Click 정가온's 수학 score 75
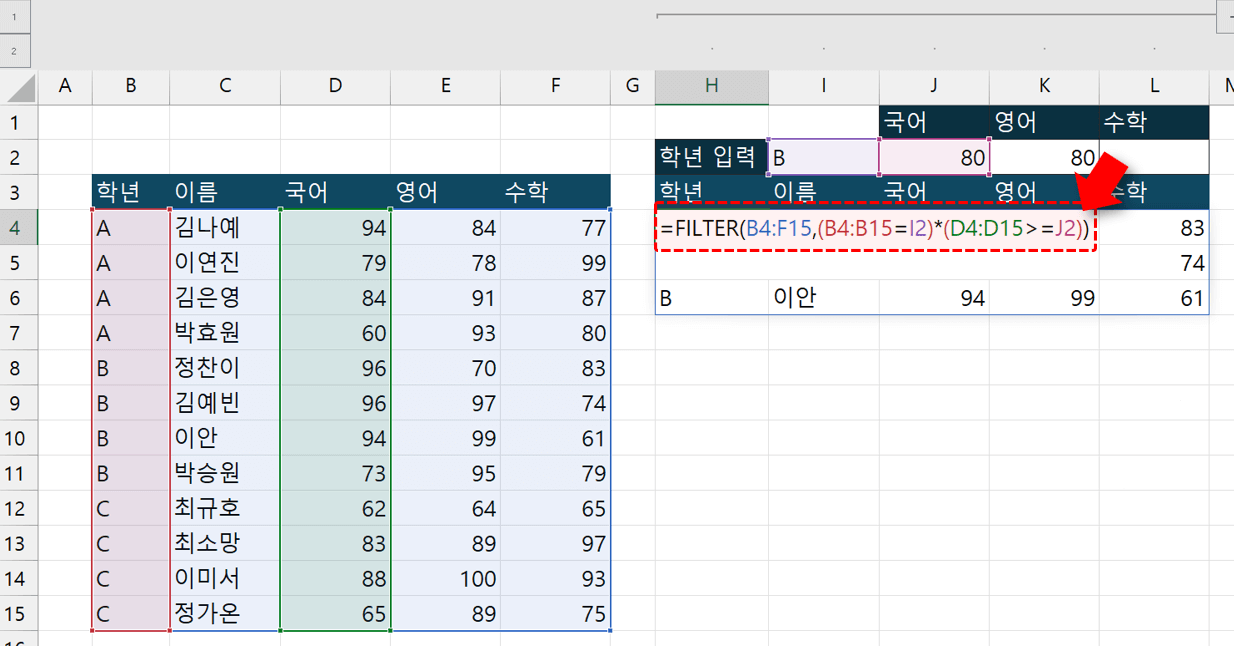The height and width of the screenshot is (655, 1234). [x=555, y=613]
